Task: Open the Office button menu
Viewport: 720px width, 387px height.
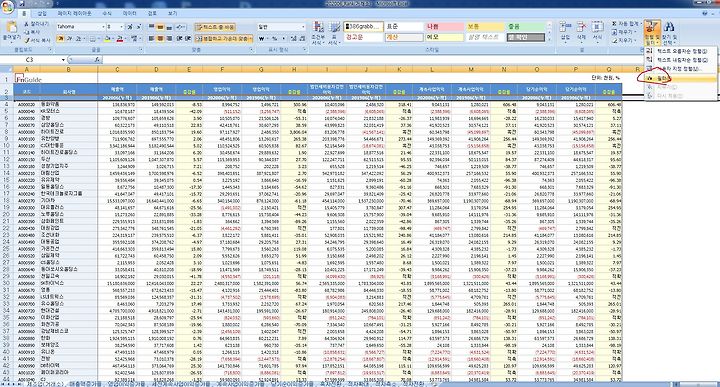Action: pyautogui.click(x=8, y=6)
